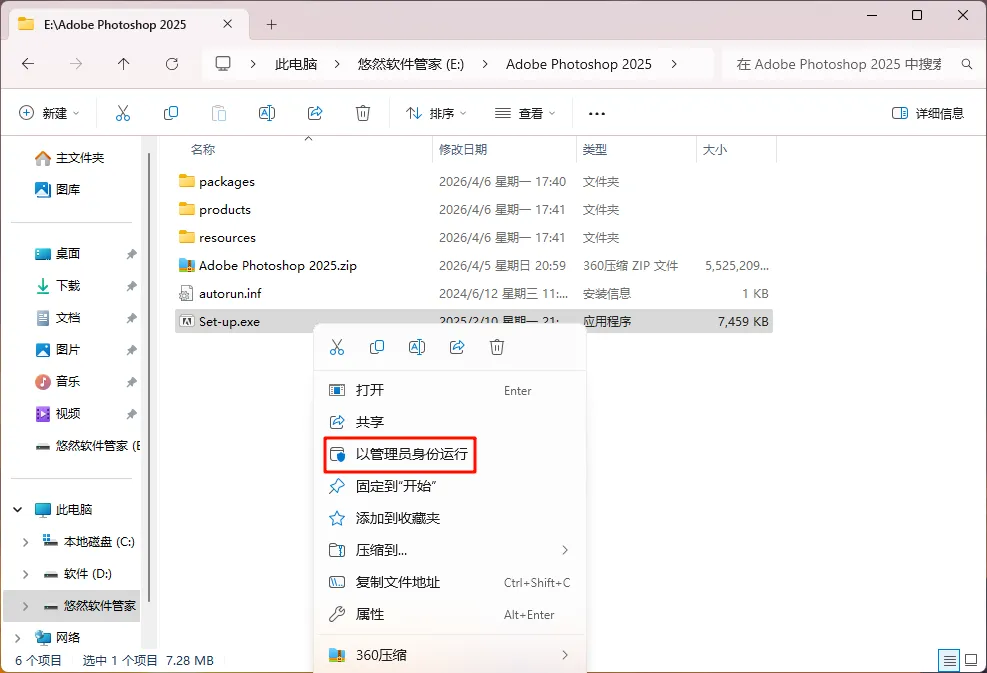Expand the 压缩到... submenu

565,550
